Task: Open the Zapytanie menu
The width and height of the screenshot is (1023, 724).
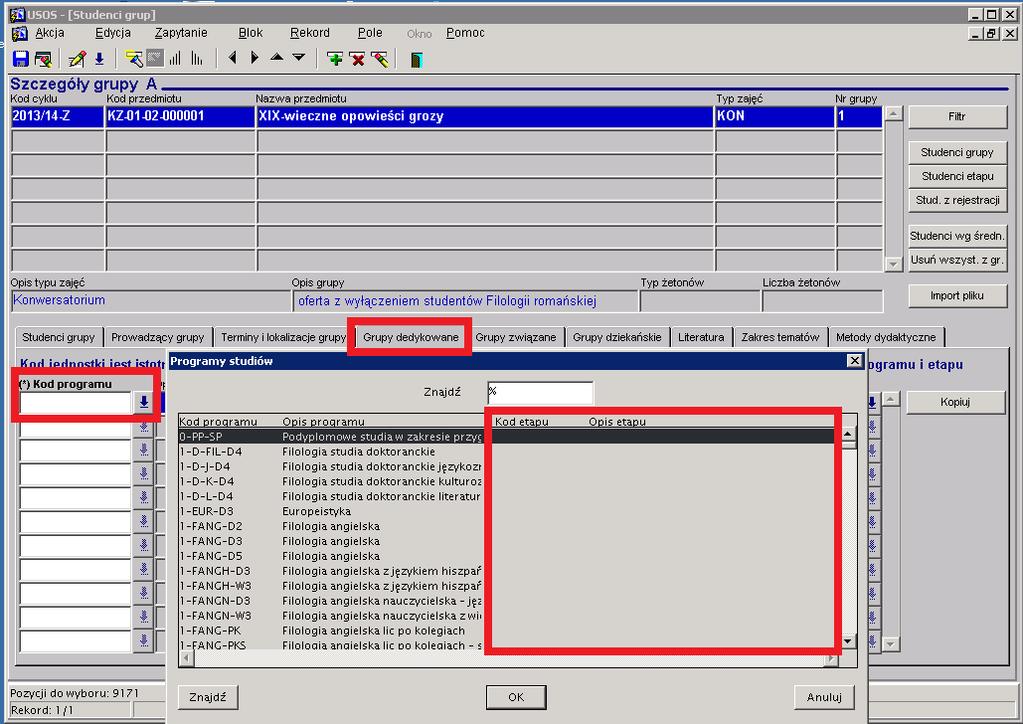Action: point(181,33)
